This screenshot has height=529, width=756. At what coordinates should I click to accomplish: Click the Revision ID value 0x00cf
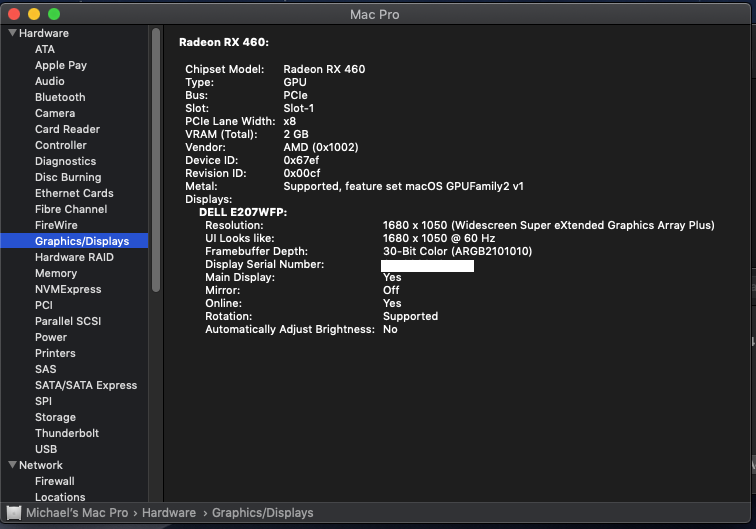(x=302, y=173)
